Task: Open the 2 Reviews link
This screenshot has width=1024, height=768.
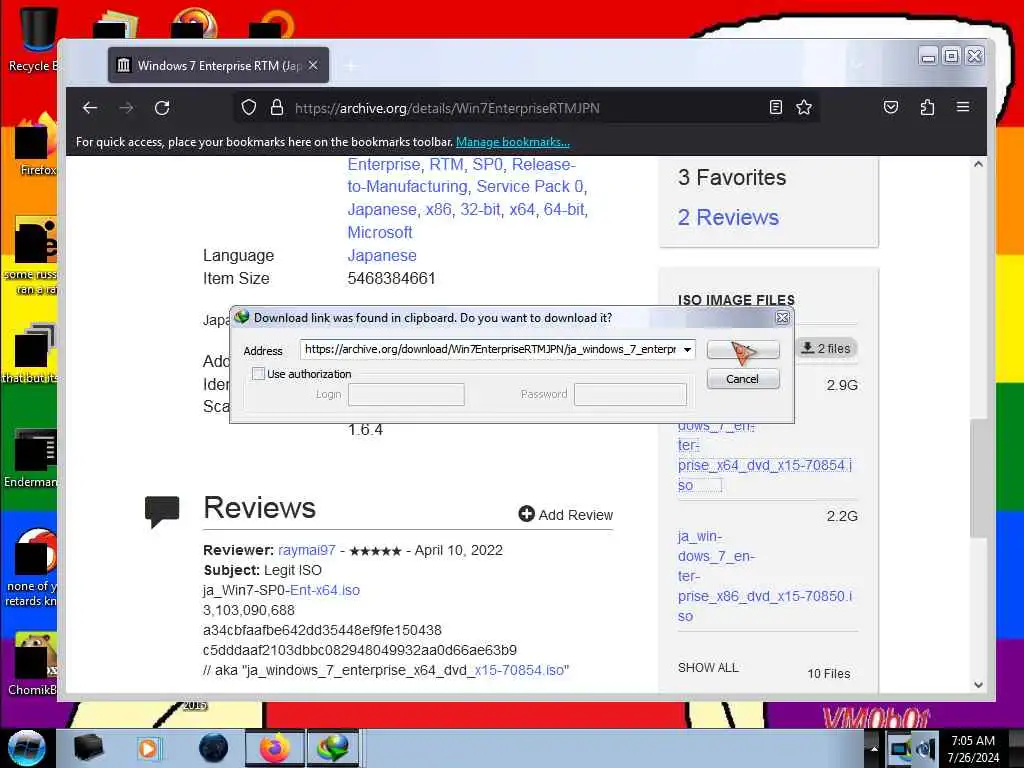Action: point(728,217)
